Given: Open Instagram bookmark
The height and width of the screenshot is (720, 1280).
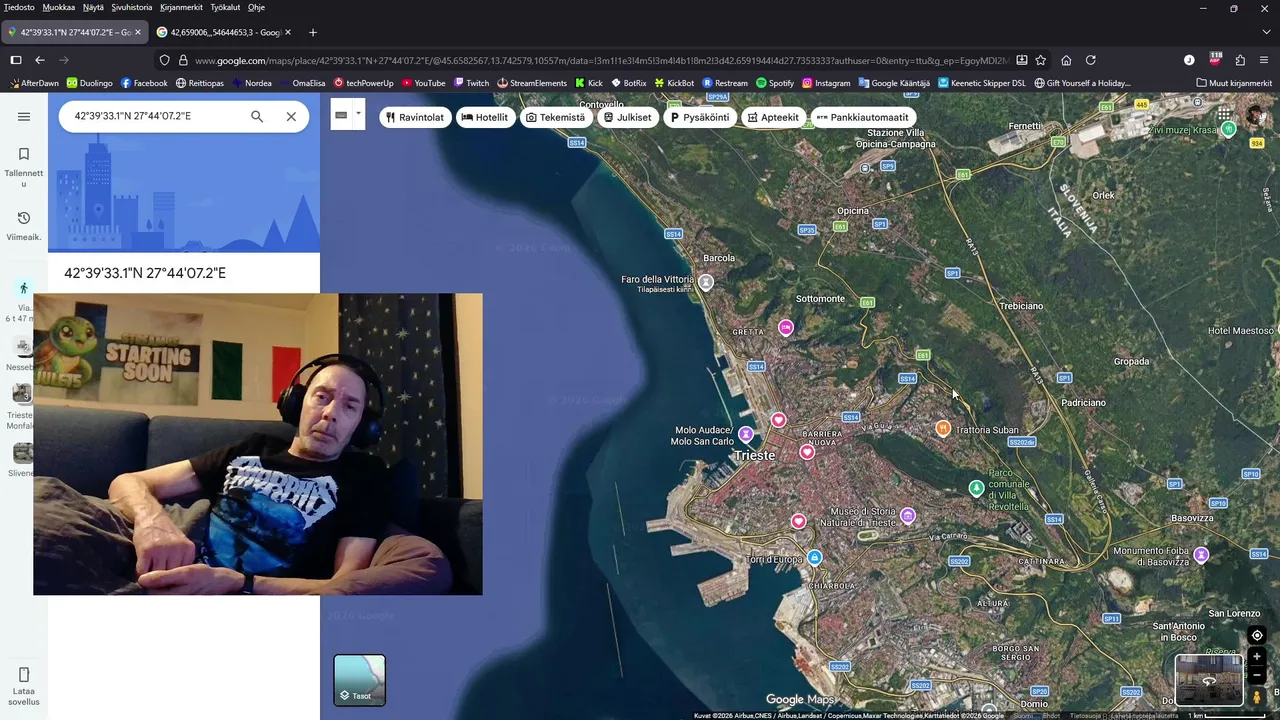Looking at the screenshot, I should tap(826, 83).
